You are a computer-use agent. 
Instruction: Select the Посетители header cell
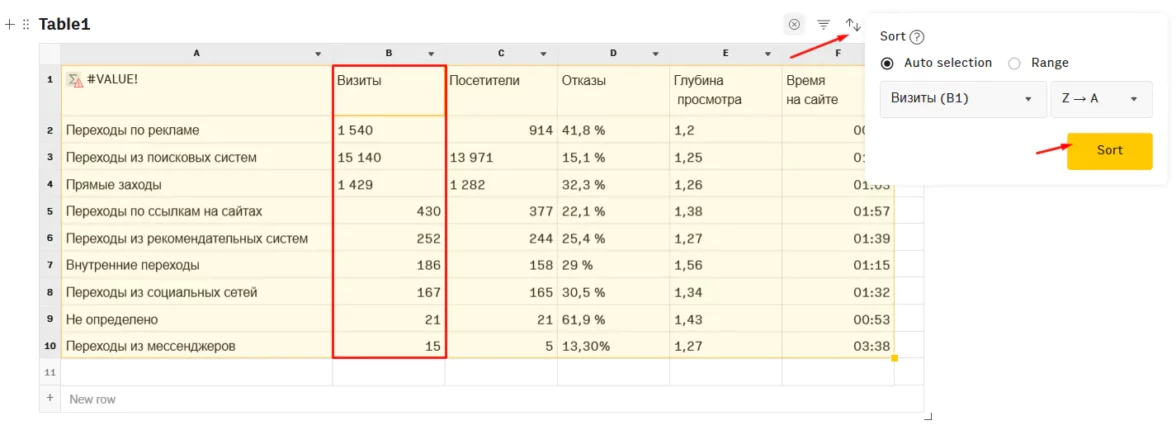coord(501,90)
